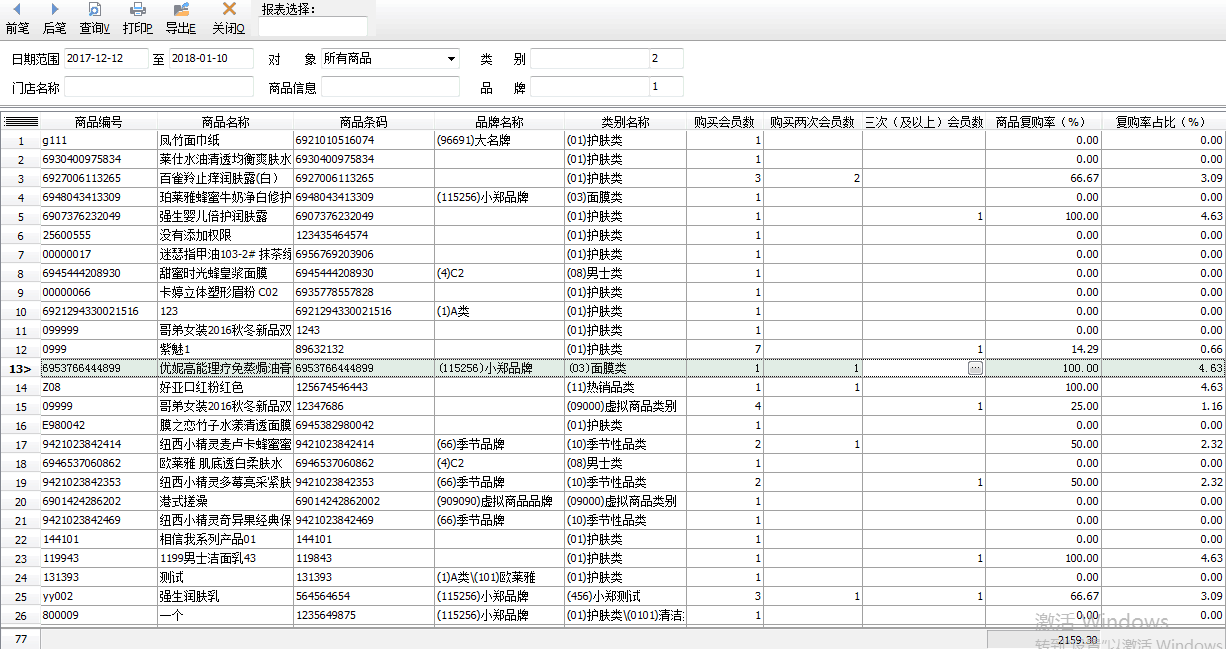This screenshot has width=1226, height=649.
Task: Focus the 商品信息 input field
Action: click(390, 87)
